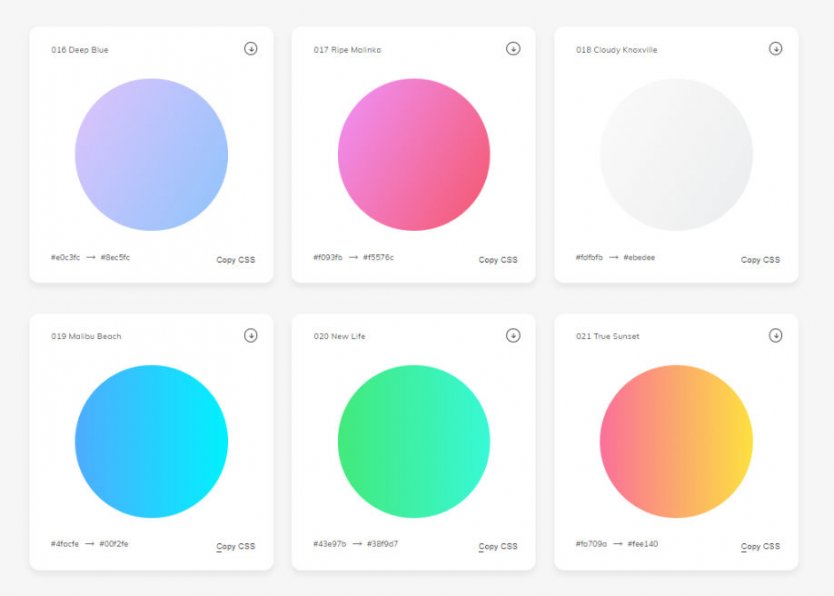The width and height of the screenshot is (834, 596).
Task: Click the download icon on Deep Blue card
Action: (x=250, y=48)
